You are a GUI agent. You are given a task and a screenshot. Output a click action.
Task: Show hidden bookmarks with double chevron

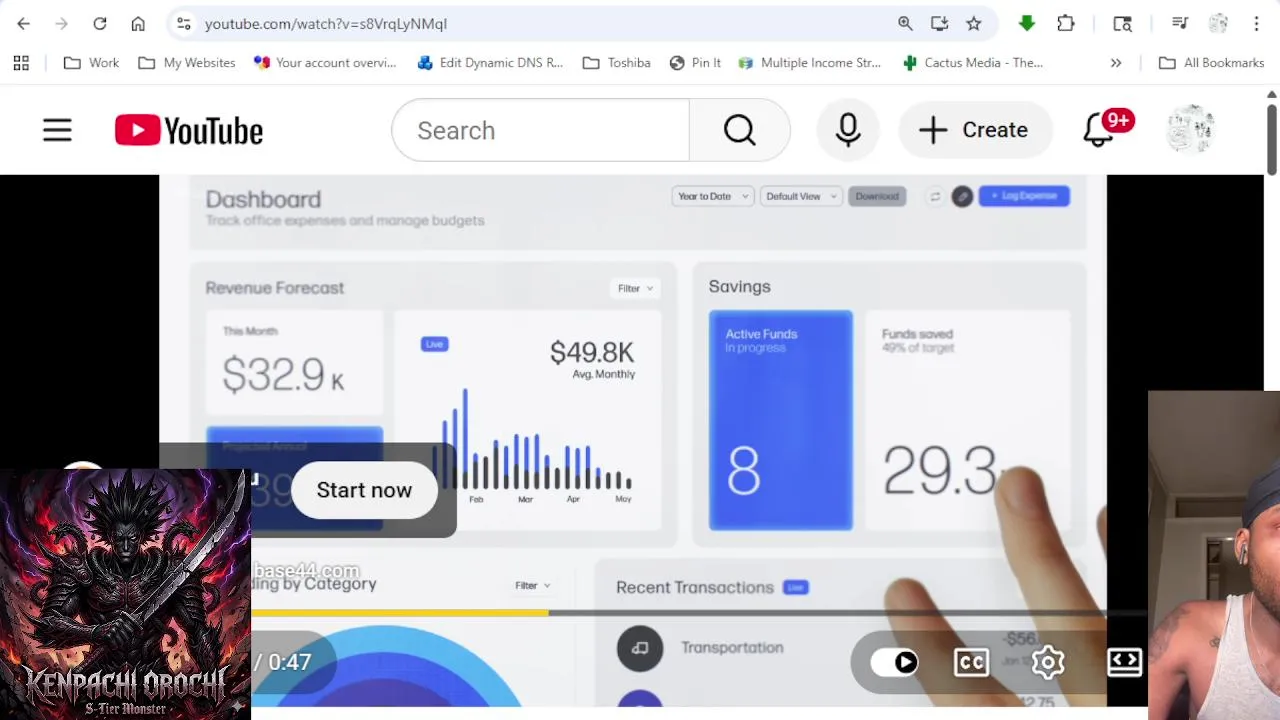point(1116,62)
